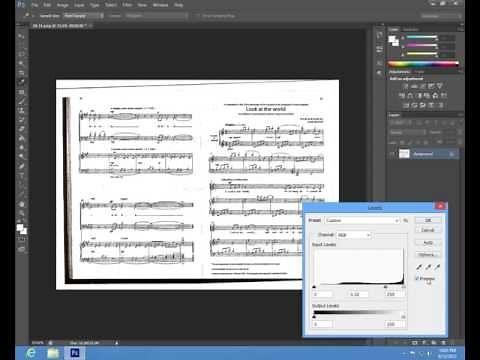Select the Rectangular Marquee tool
This screenshot has width=480, height=360.
21,45
